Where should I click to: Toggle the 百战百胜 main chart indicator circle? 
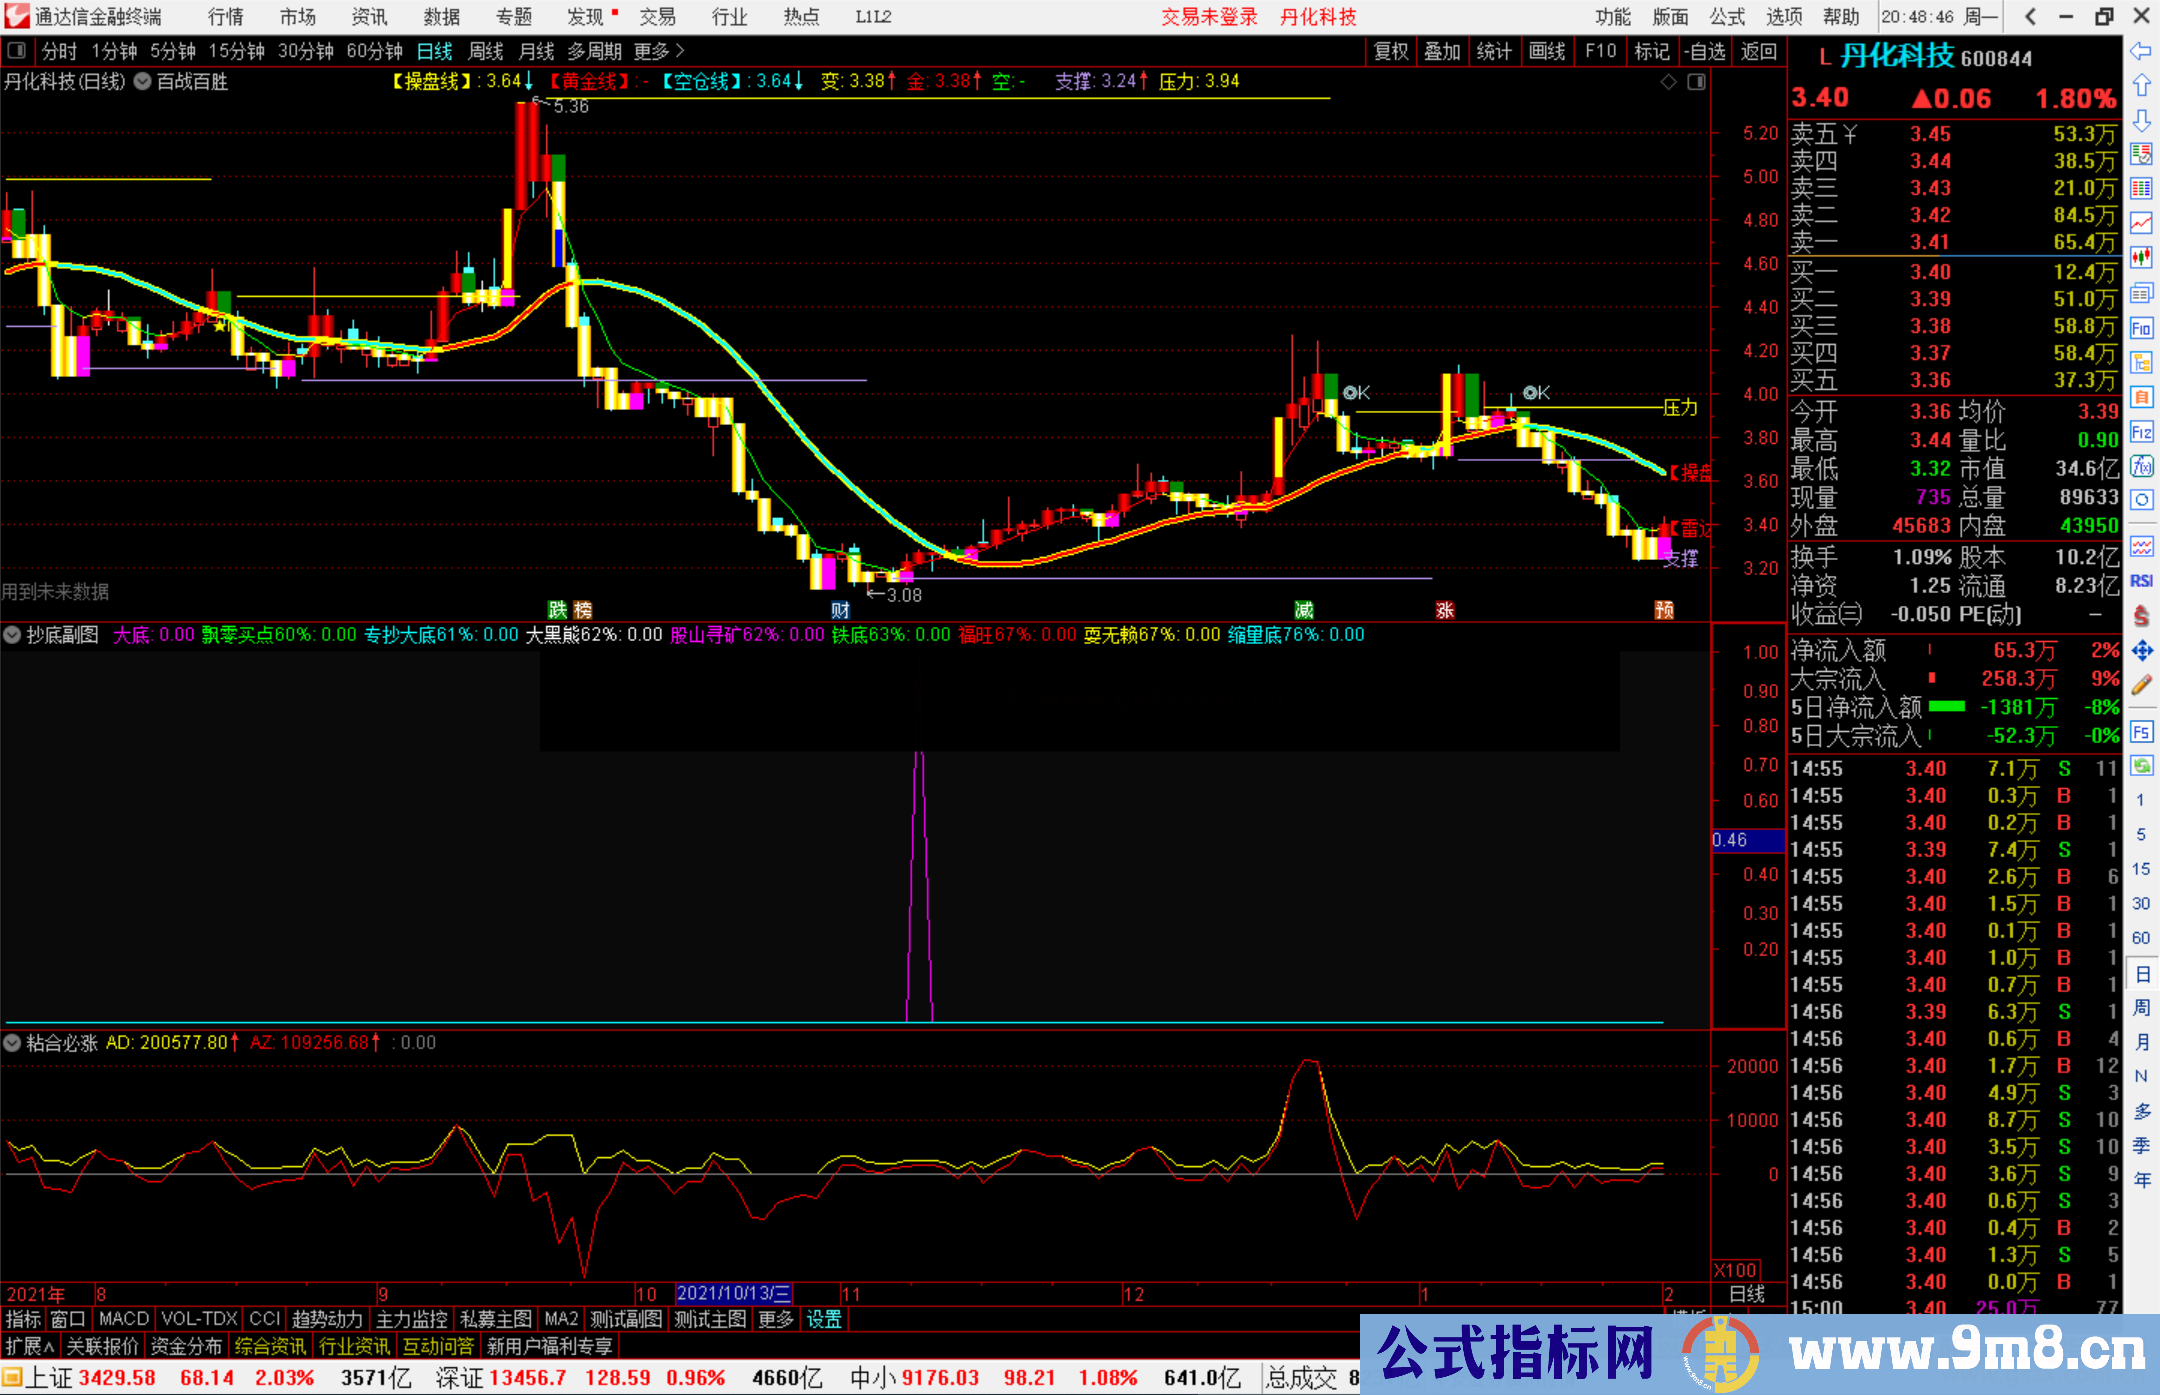click(x=143, y=82)
